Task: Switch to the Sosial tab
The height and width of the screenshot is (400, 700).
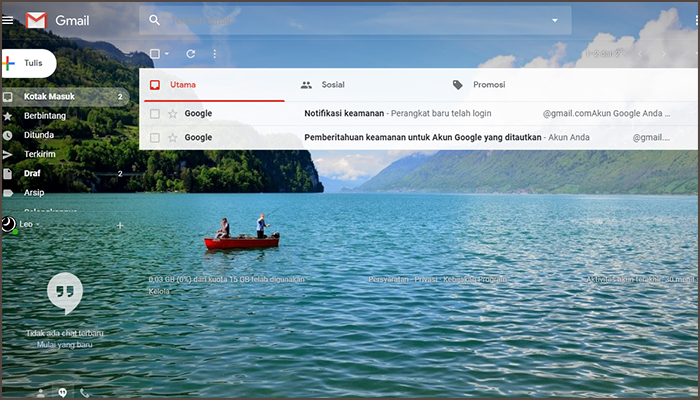Action: click(x=332, y=85)
